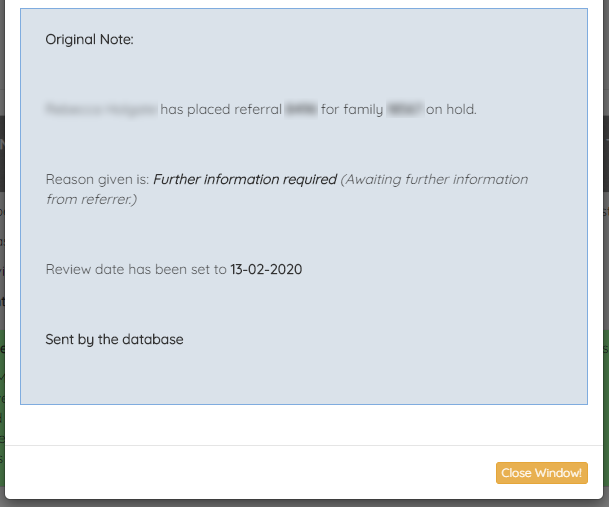Click the blurred referral number
This screenshot has width=609, height=507.
coord(301,109)
